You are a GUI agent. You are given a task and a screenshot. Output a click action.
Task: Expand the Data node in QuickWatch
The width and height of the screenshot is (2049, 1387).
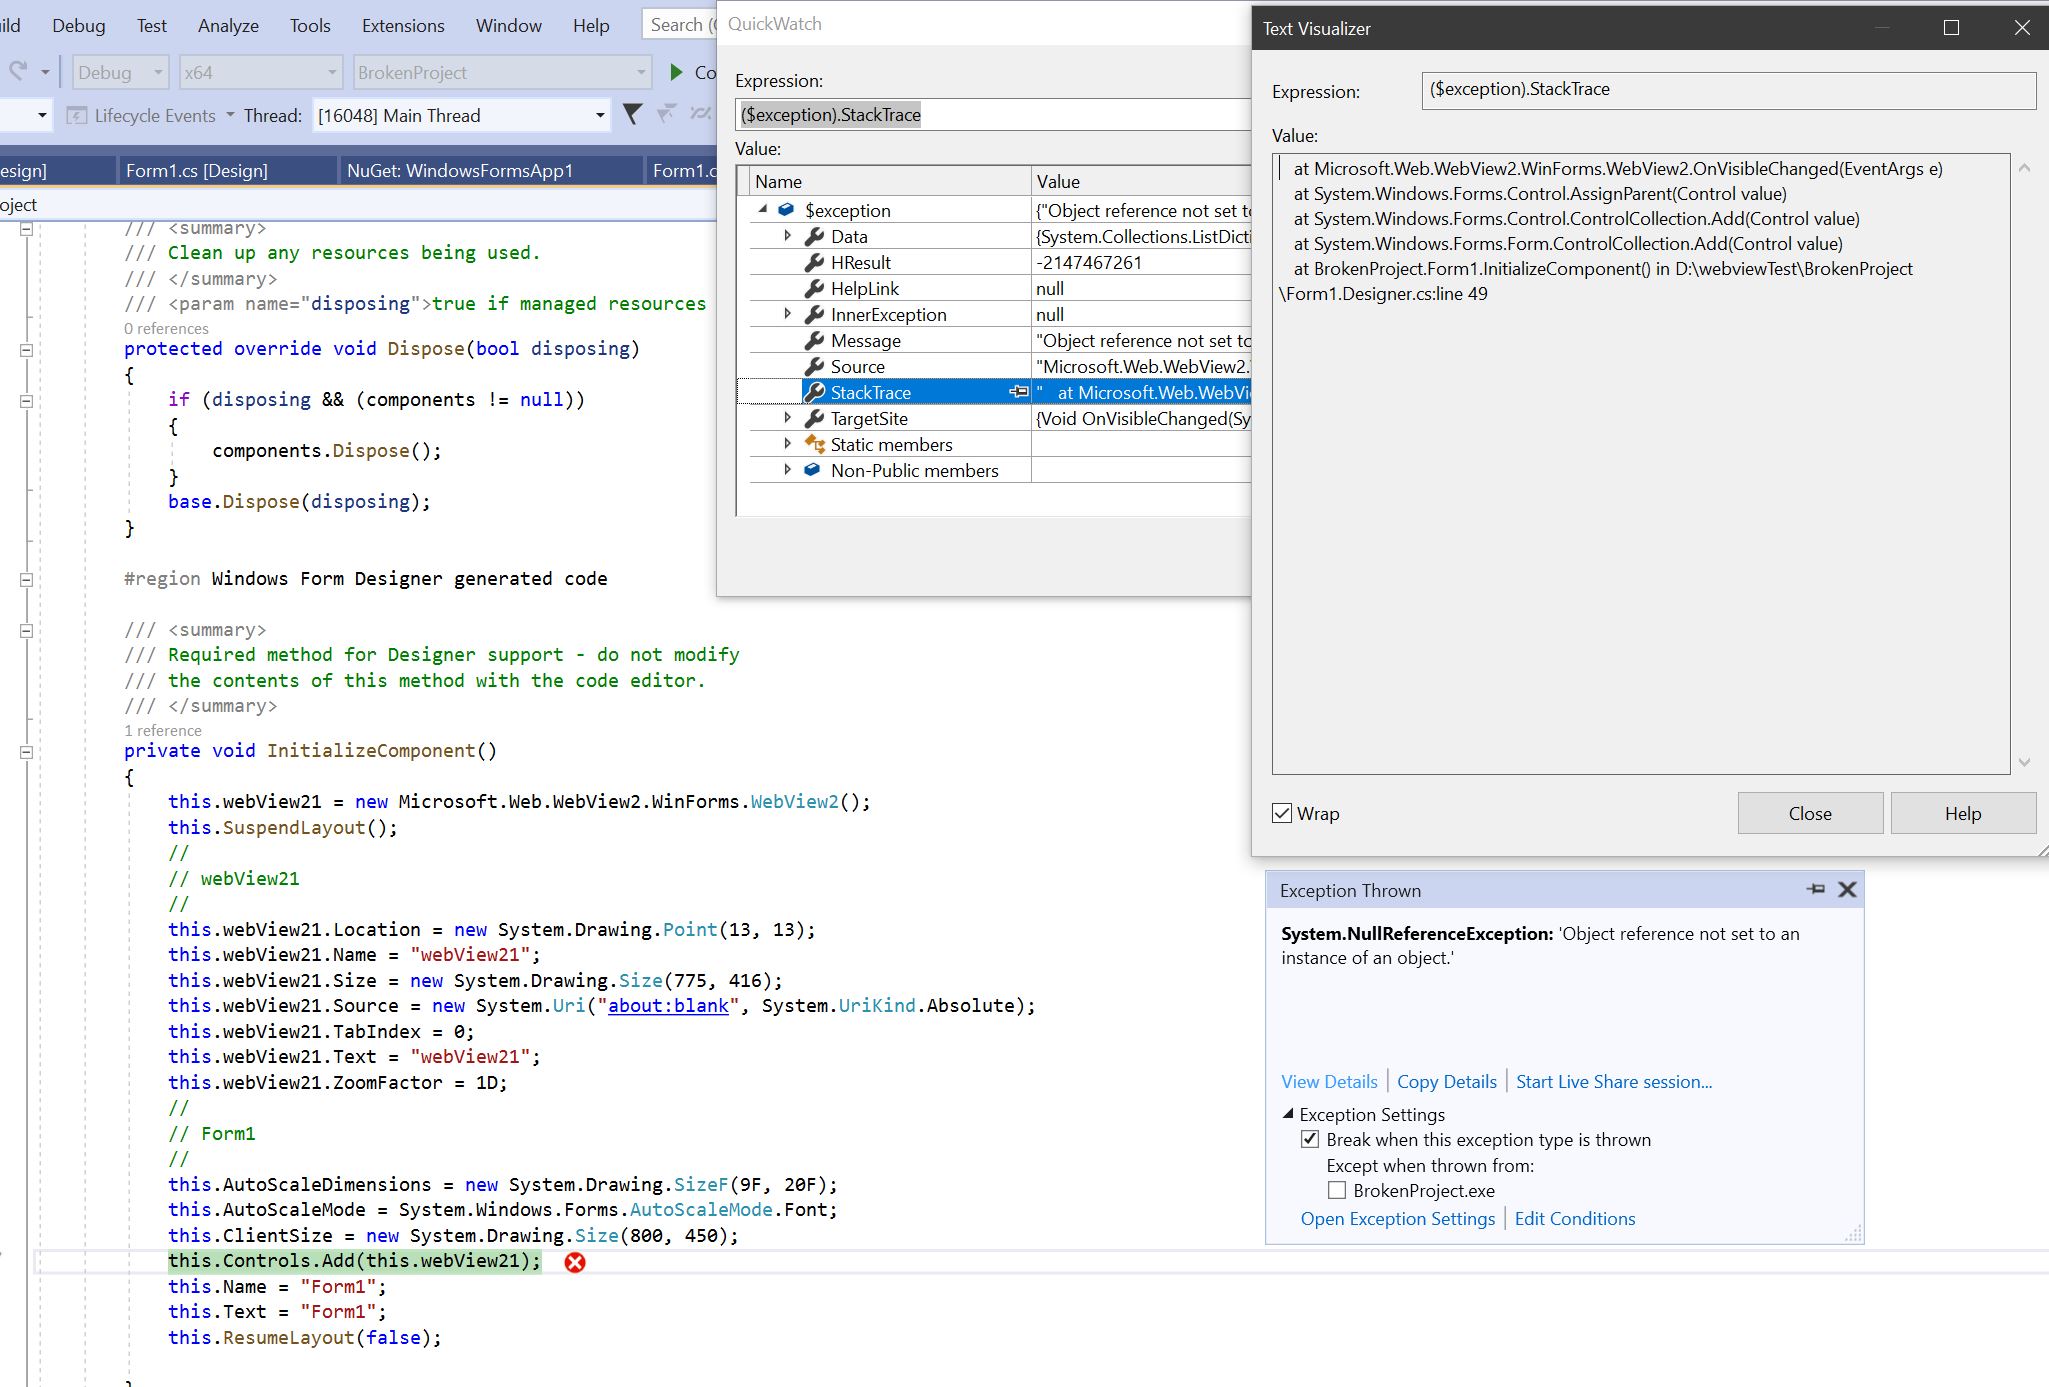[x=789, y=236]
